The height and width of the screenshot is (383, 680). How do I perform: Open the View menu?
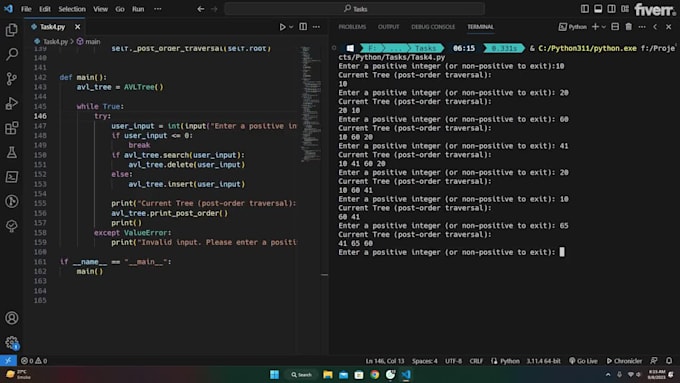[x=100, y=9]
